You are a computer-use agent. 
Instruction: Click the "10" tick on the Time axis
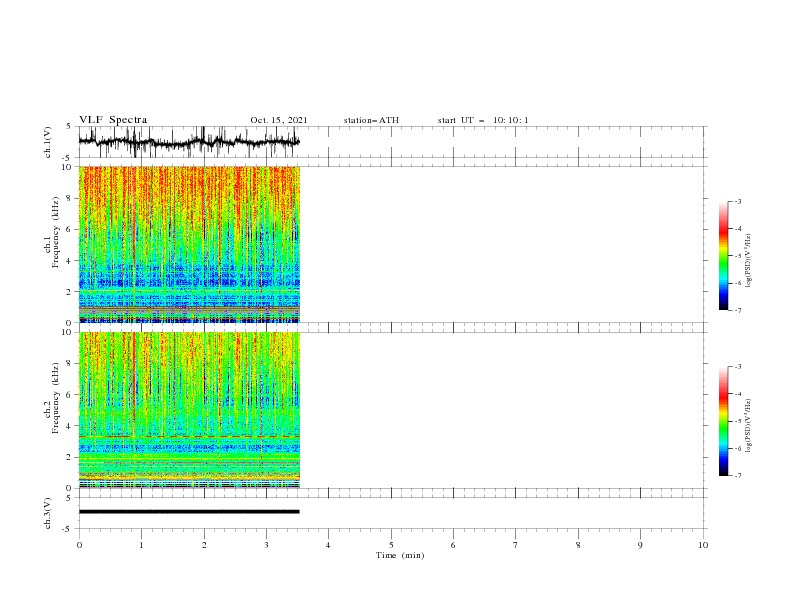(703, 545)
